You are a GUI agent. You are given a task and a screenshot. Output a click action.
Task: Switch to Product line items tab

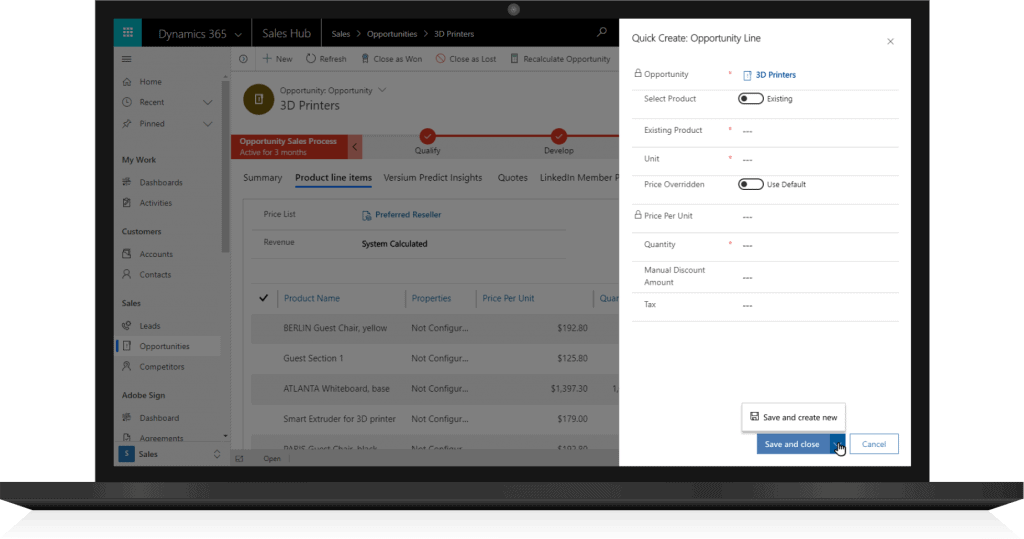click(333, 178)
